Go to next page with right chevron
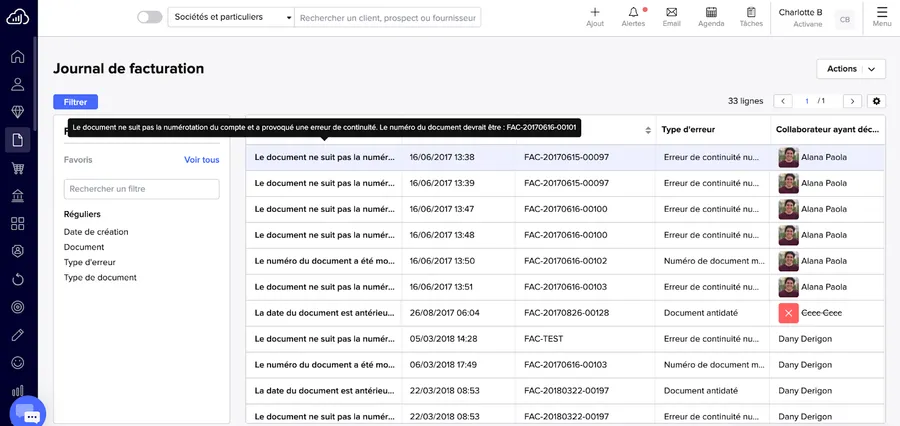 tap(852, 101)
